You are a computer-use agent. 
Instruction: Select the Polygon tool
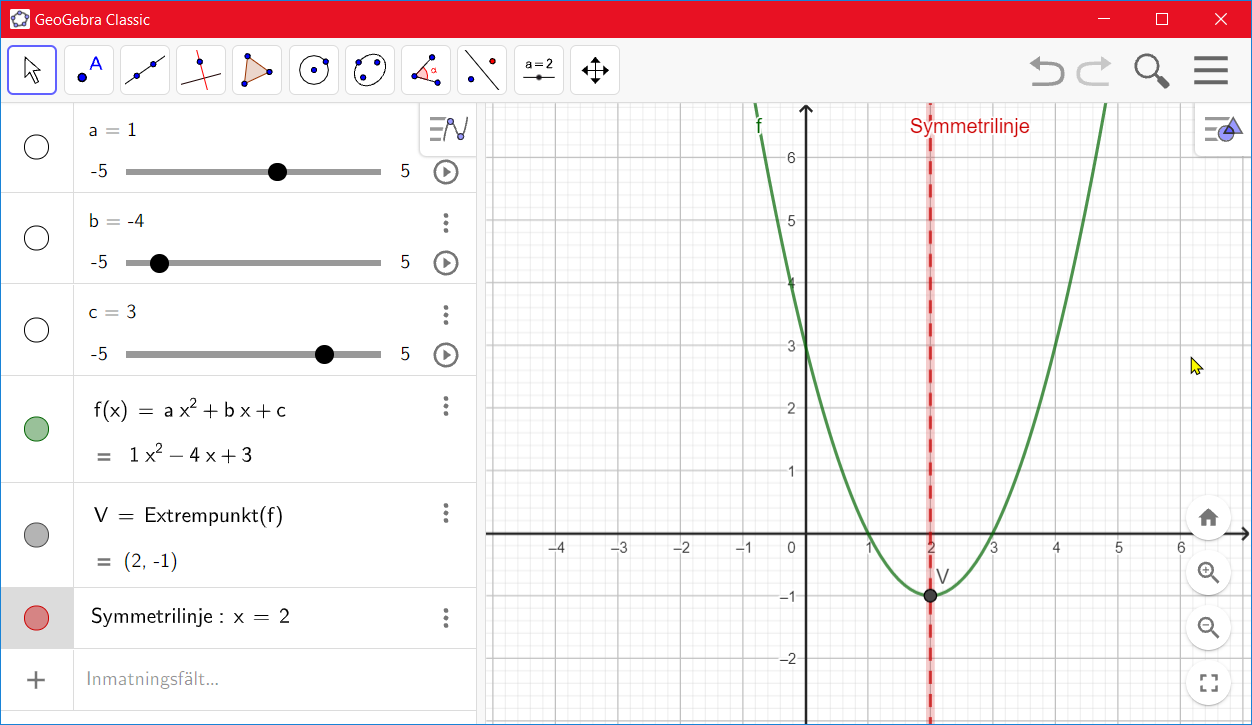[257, 70]
